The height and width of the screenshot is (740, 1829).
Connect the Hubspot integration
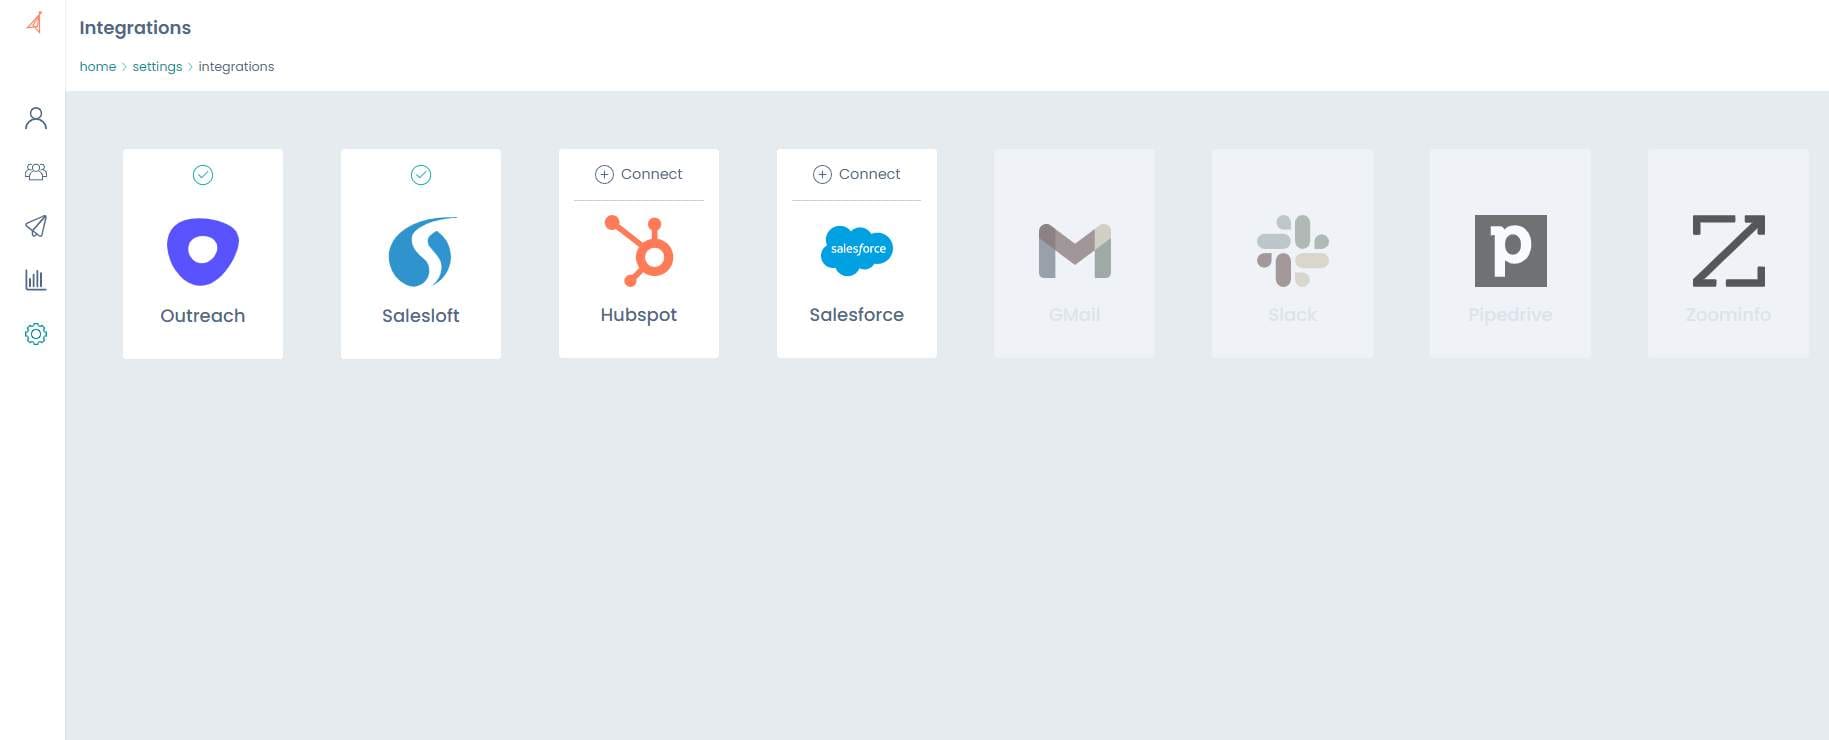(639, 174)
